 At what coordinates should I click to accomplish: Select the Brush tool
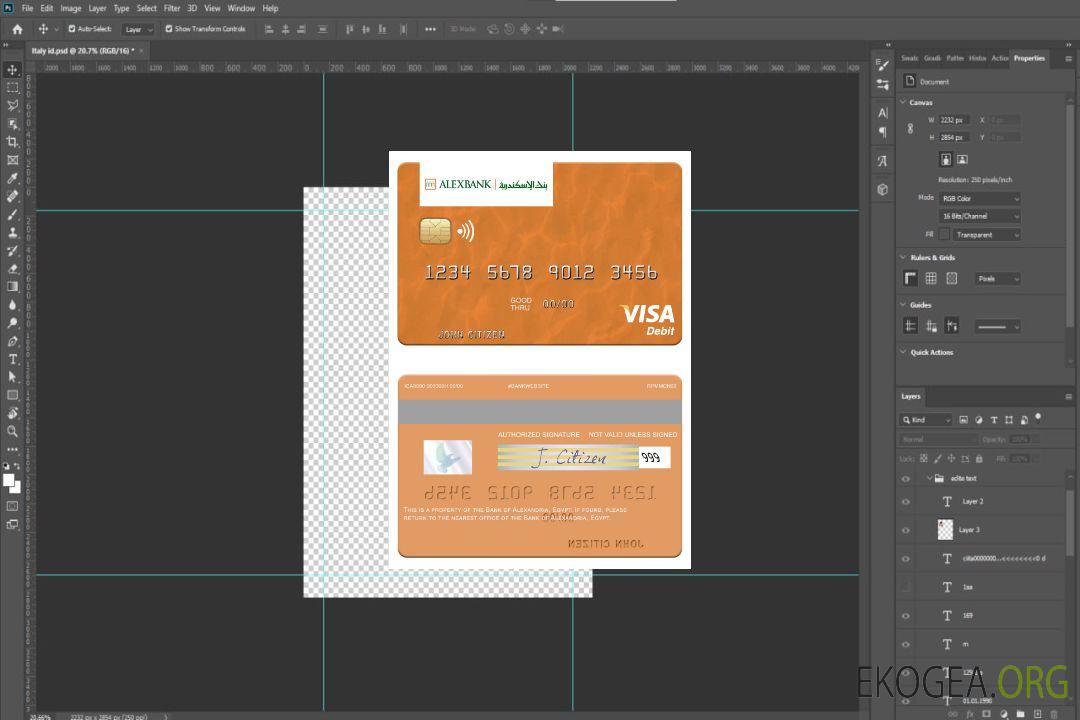coord(12,214)
